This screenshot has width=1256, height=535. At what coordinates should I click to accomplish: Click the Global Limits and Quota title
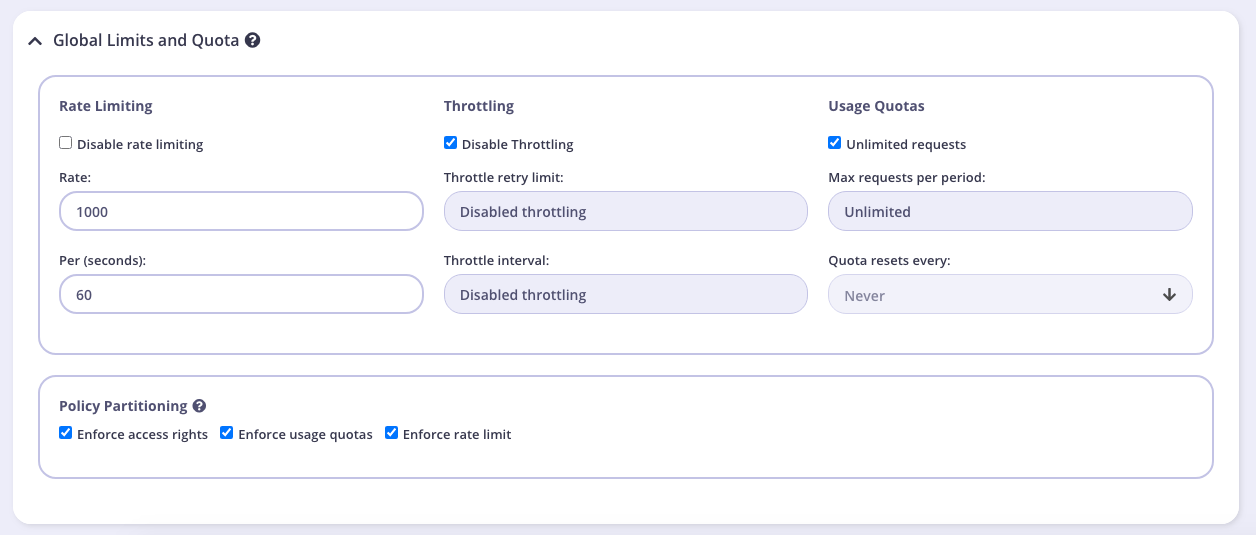(146, 41)
